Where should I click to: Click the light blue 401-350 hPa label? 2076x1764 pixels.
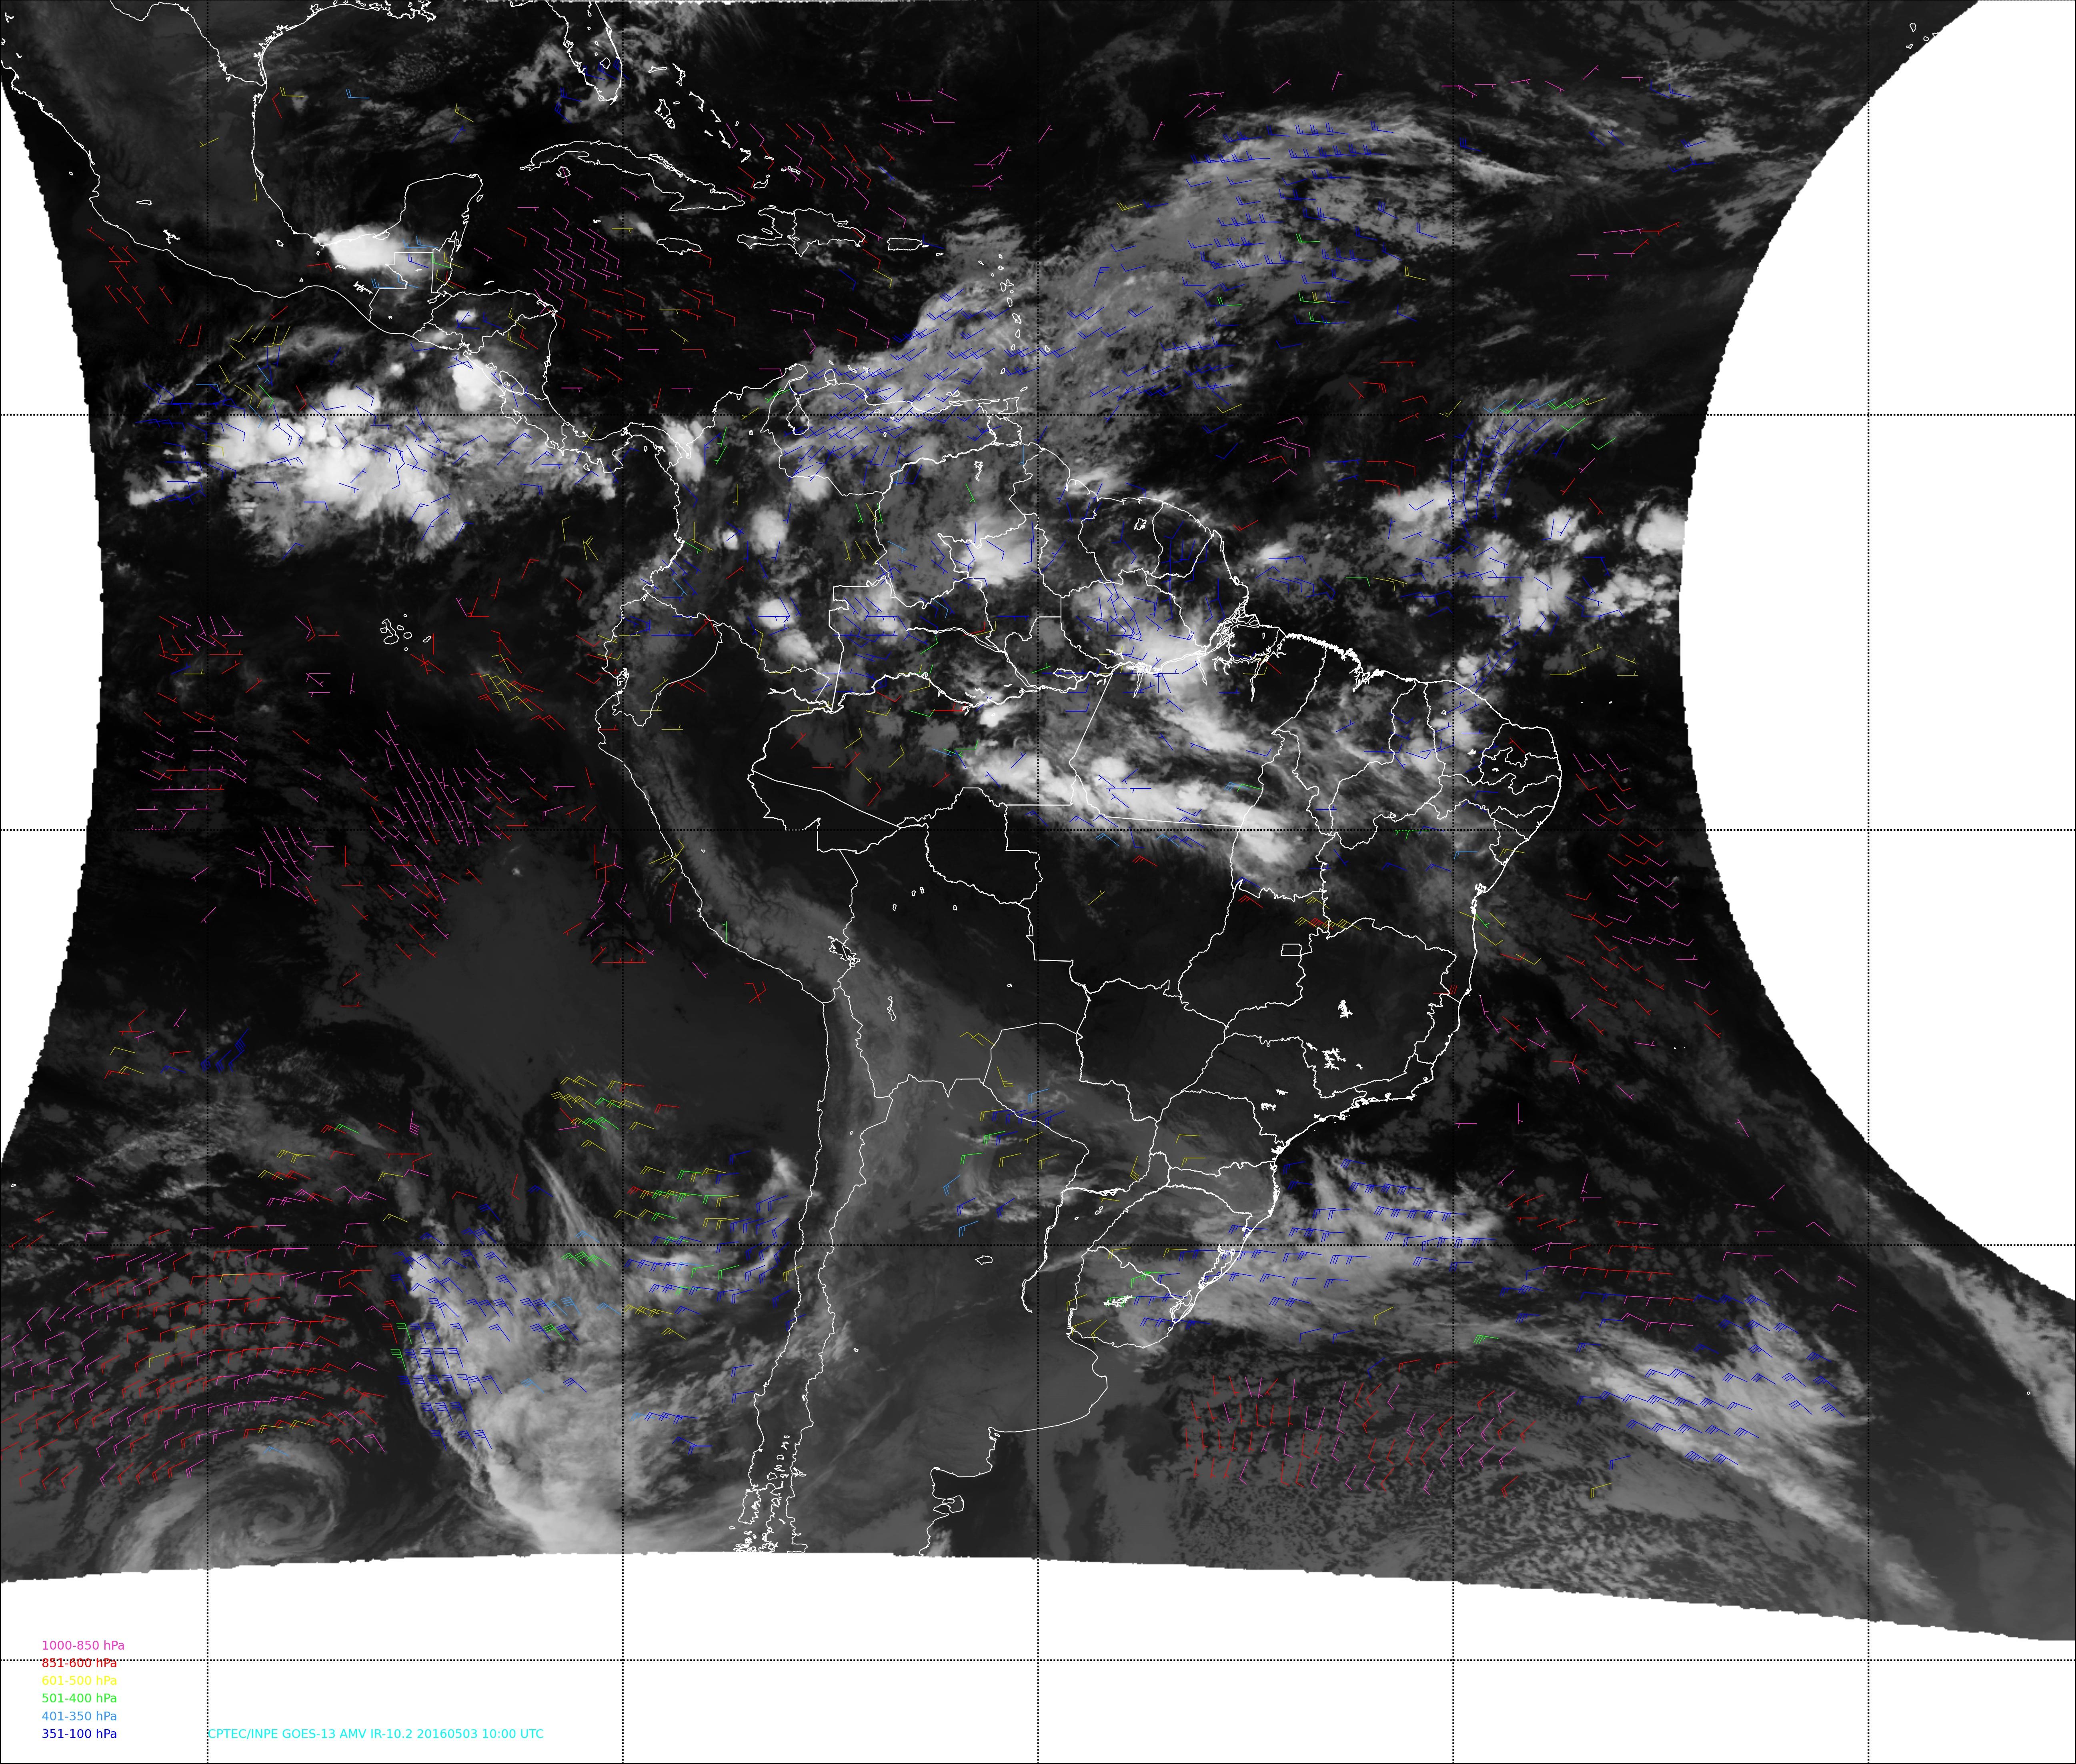pyautogui.click(x=79, y=1716)
